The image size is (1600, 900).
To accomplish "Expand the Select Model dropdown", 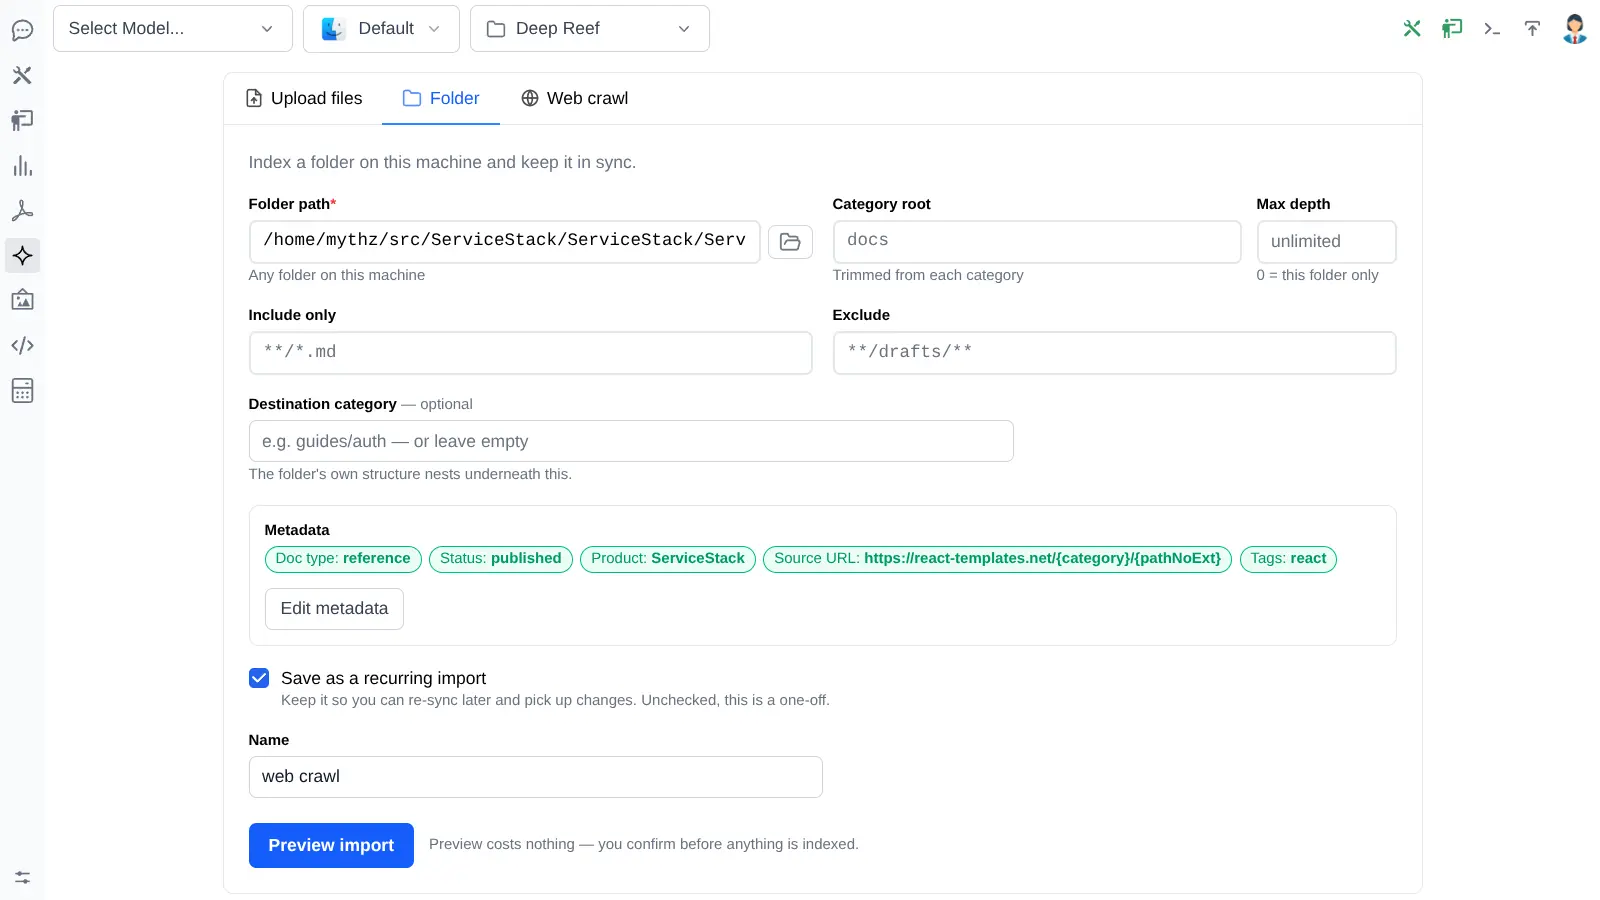I will [173, 29].
